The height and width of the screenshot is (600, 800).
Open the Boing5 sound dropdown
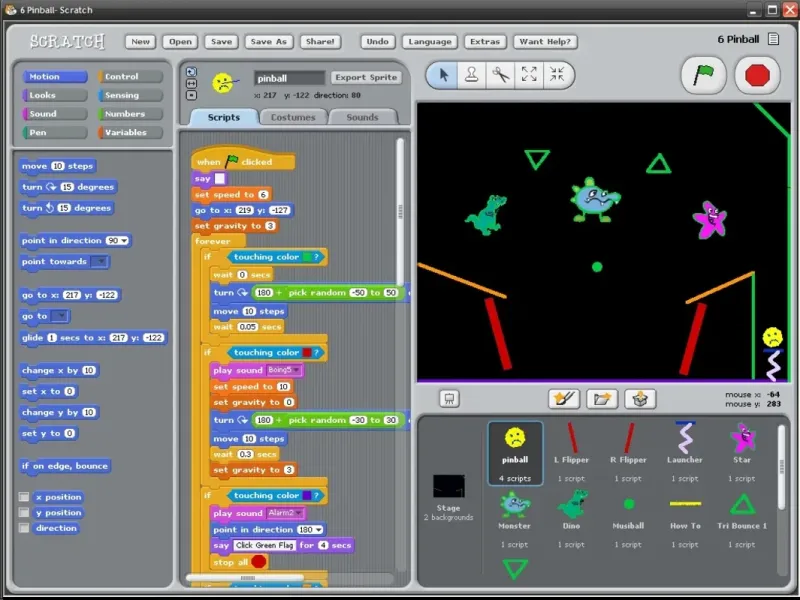tap(296, 370)
